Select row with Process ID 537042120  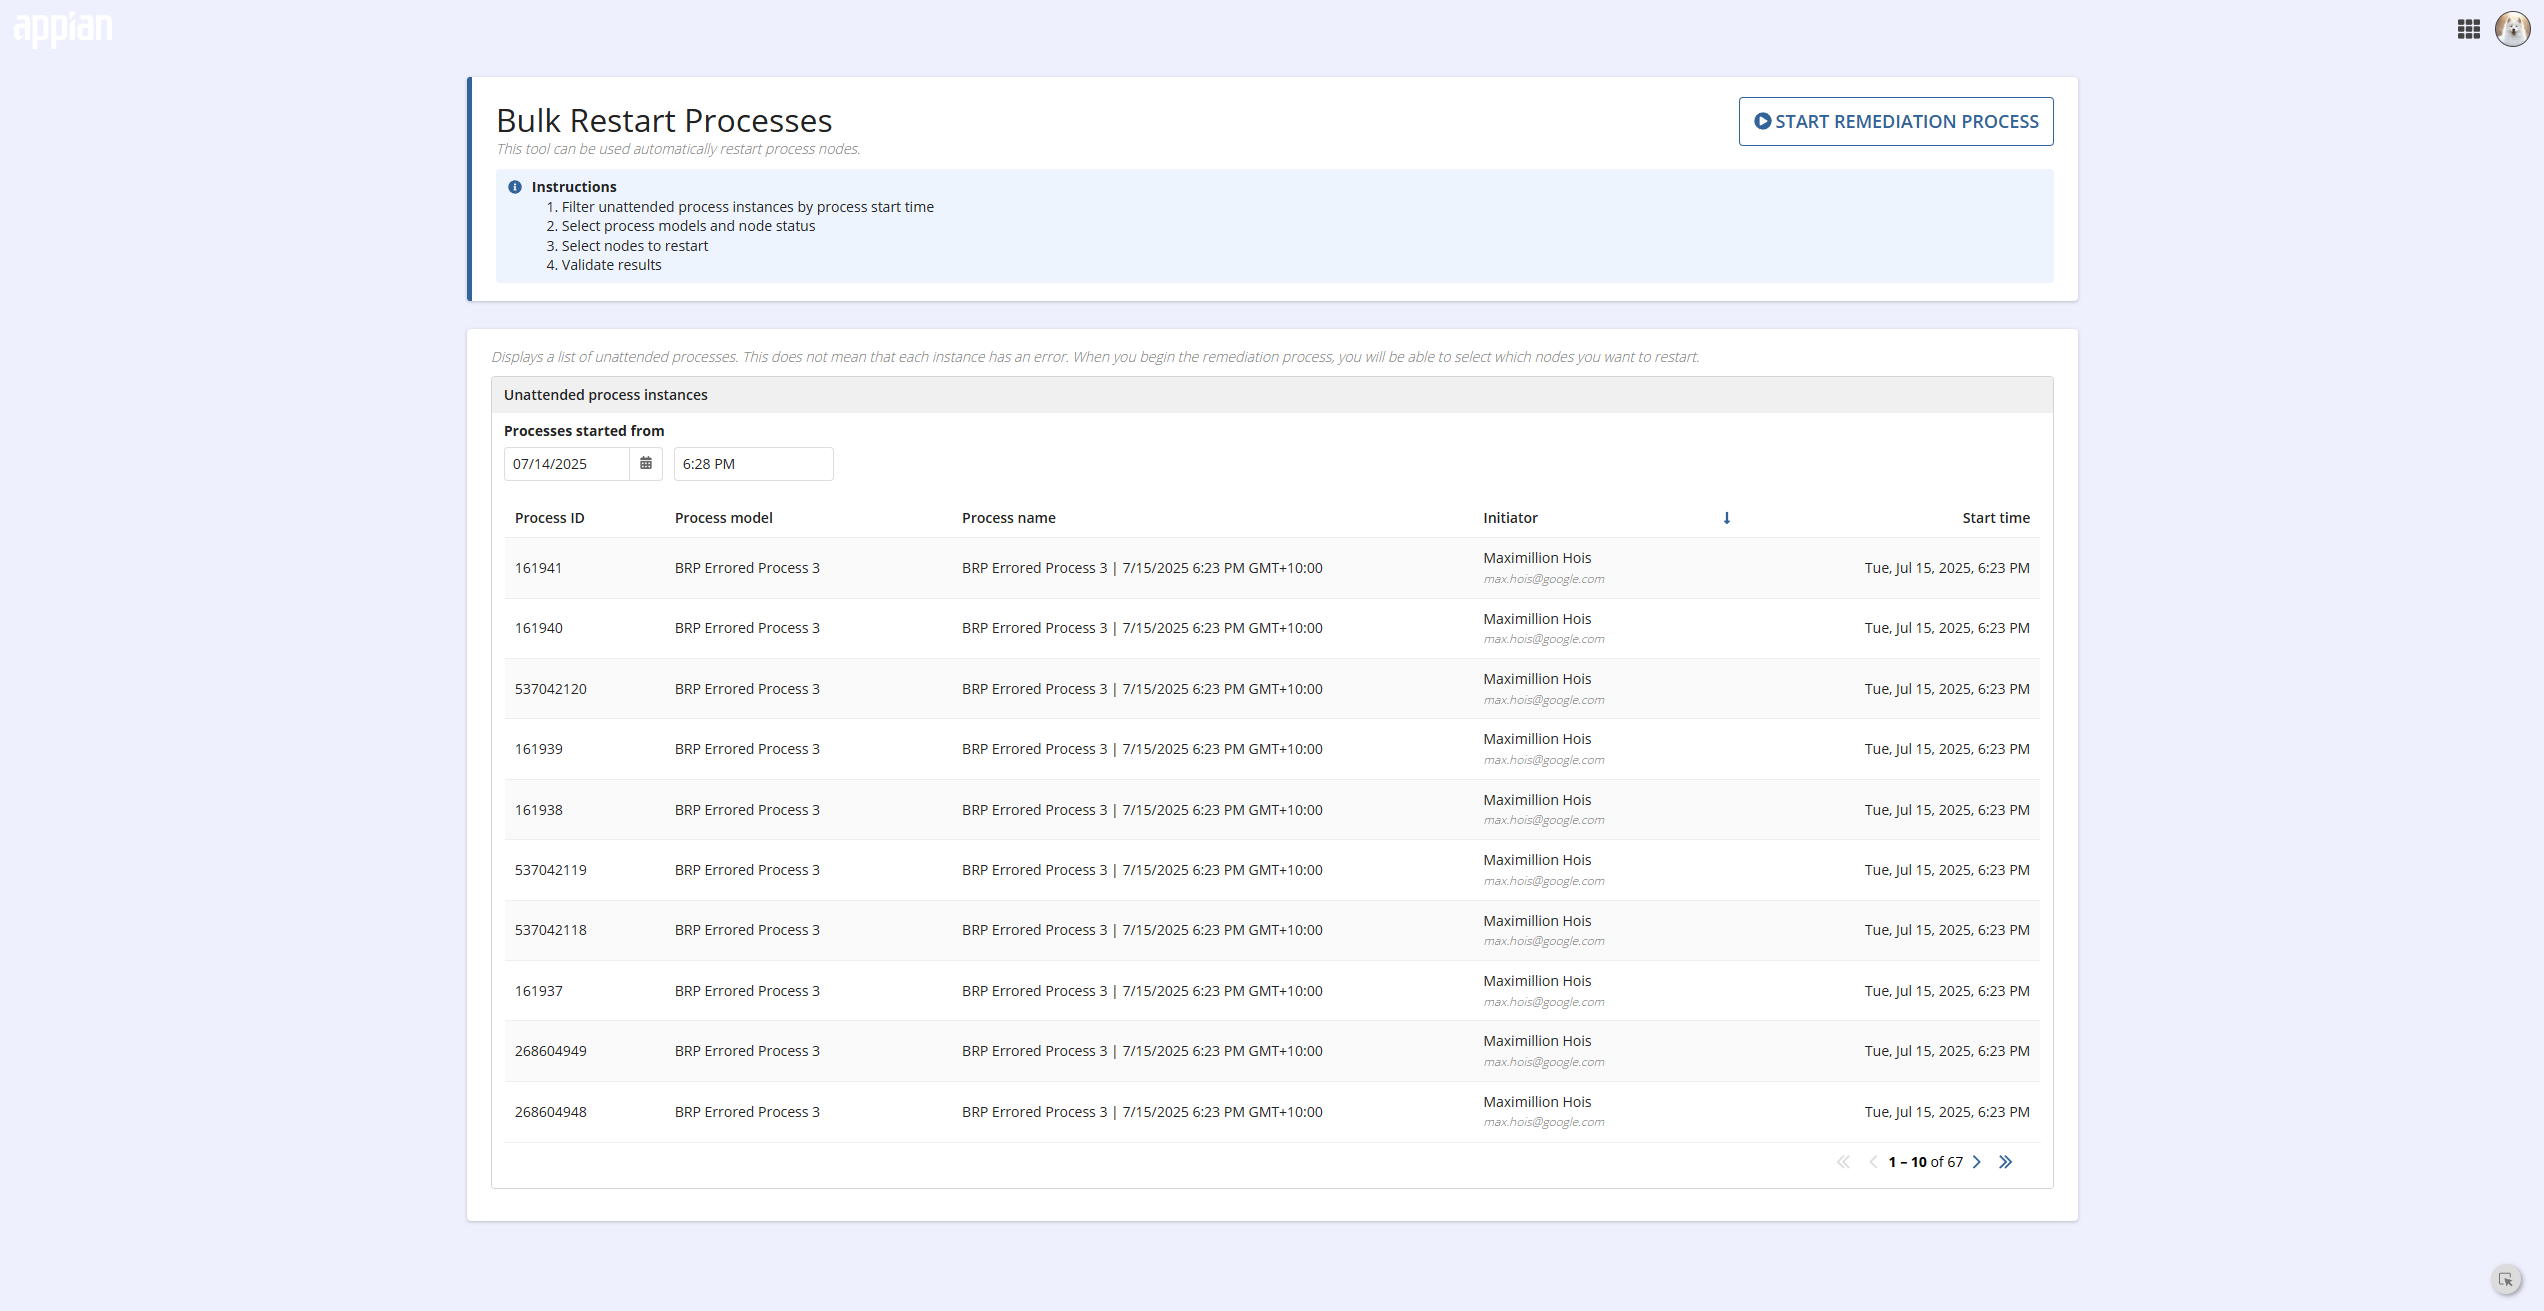point(1272,689)
